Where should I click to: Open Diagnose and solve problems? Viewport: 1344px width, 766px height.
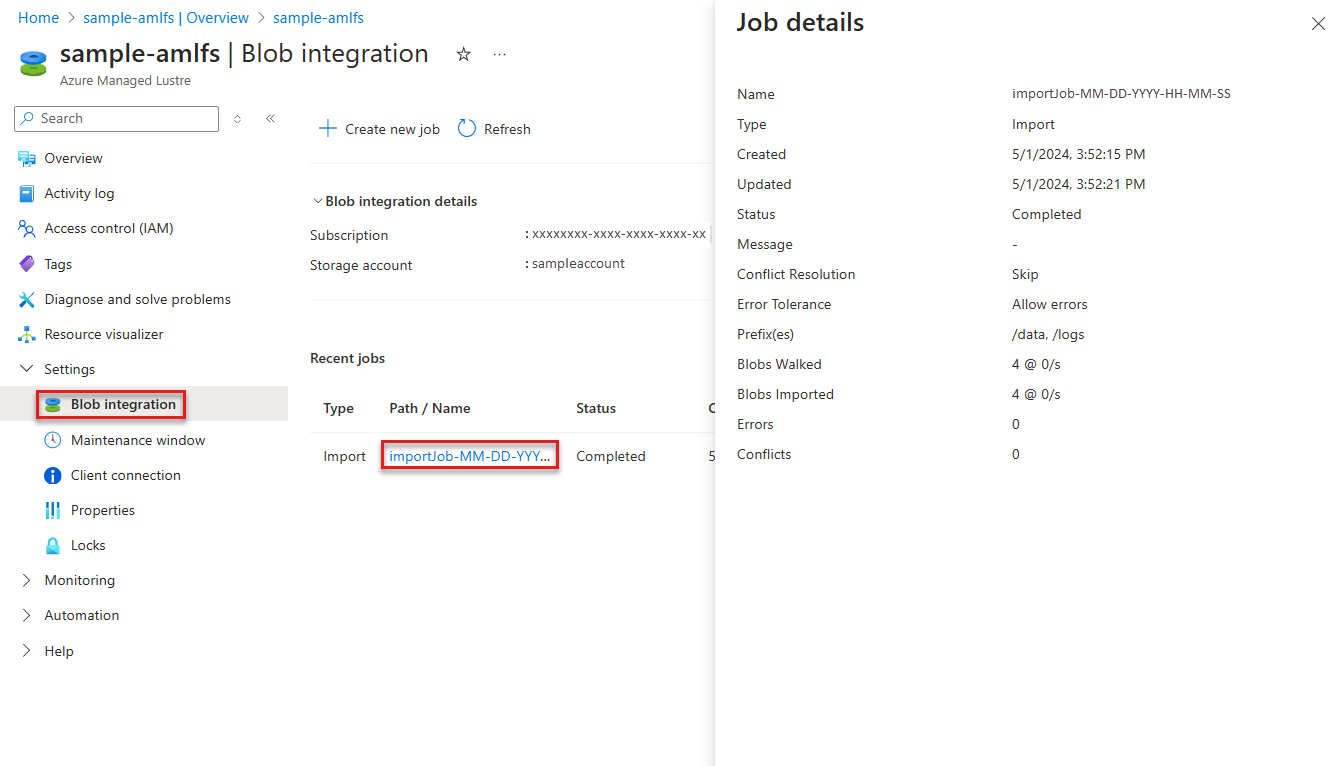(x=137, y=299)
